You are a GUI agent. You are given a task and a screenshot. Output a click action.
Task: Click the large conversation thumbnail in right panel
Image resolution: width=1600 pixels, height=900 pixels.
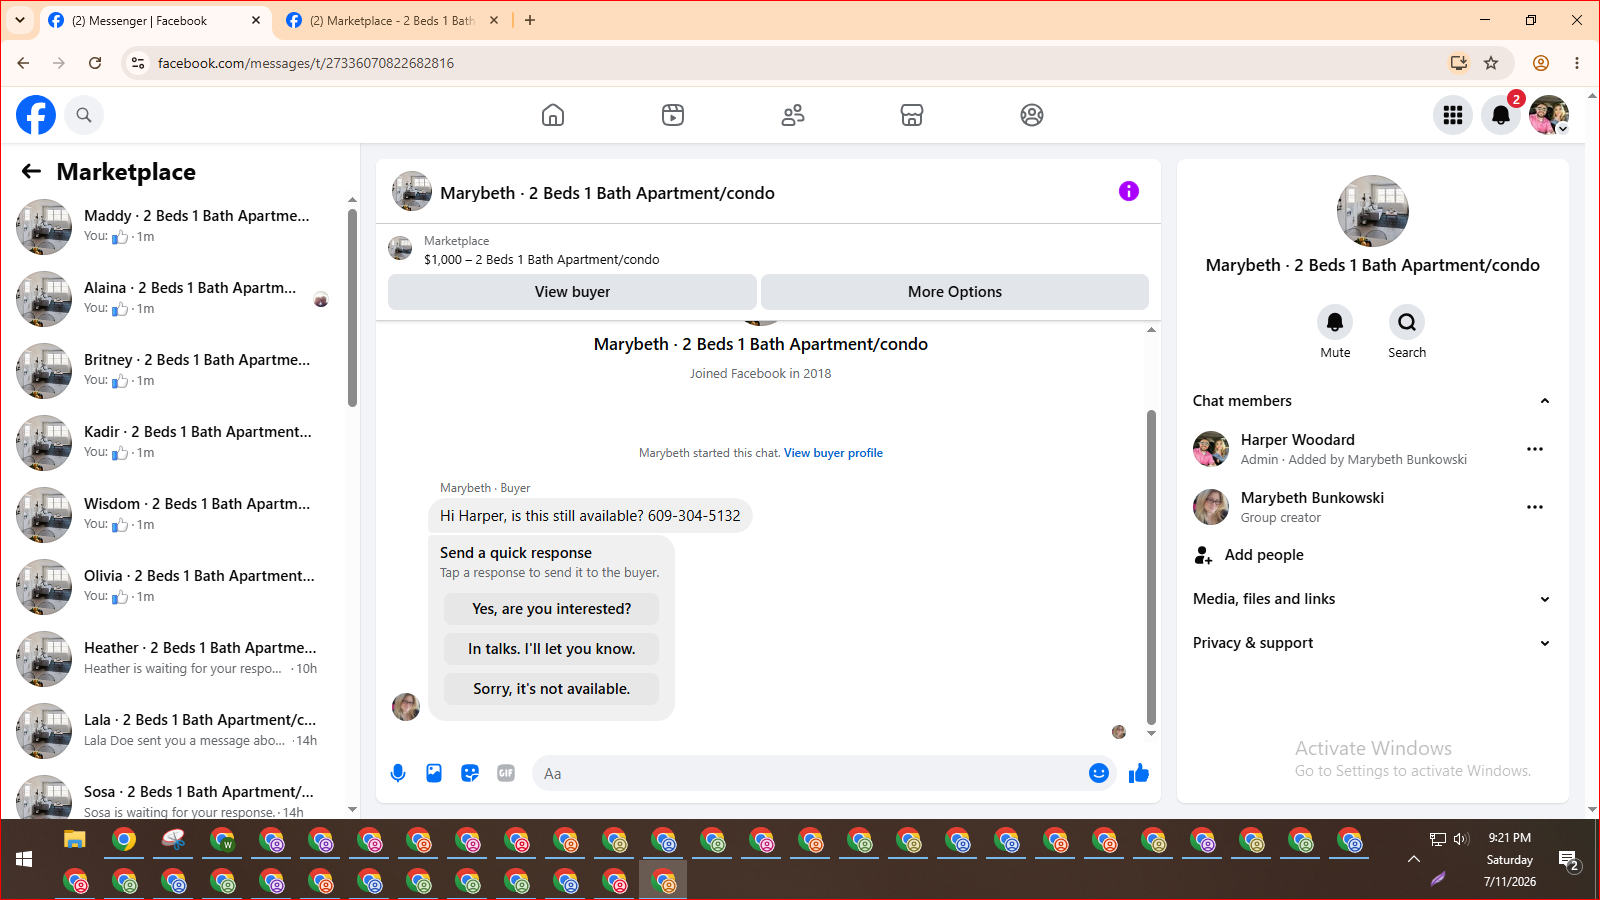click(1373, 211)
